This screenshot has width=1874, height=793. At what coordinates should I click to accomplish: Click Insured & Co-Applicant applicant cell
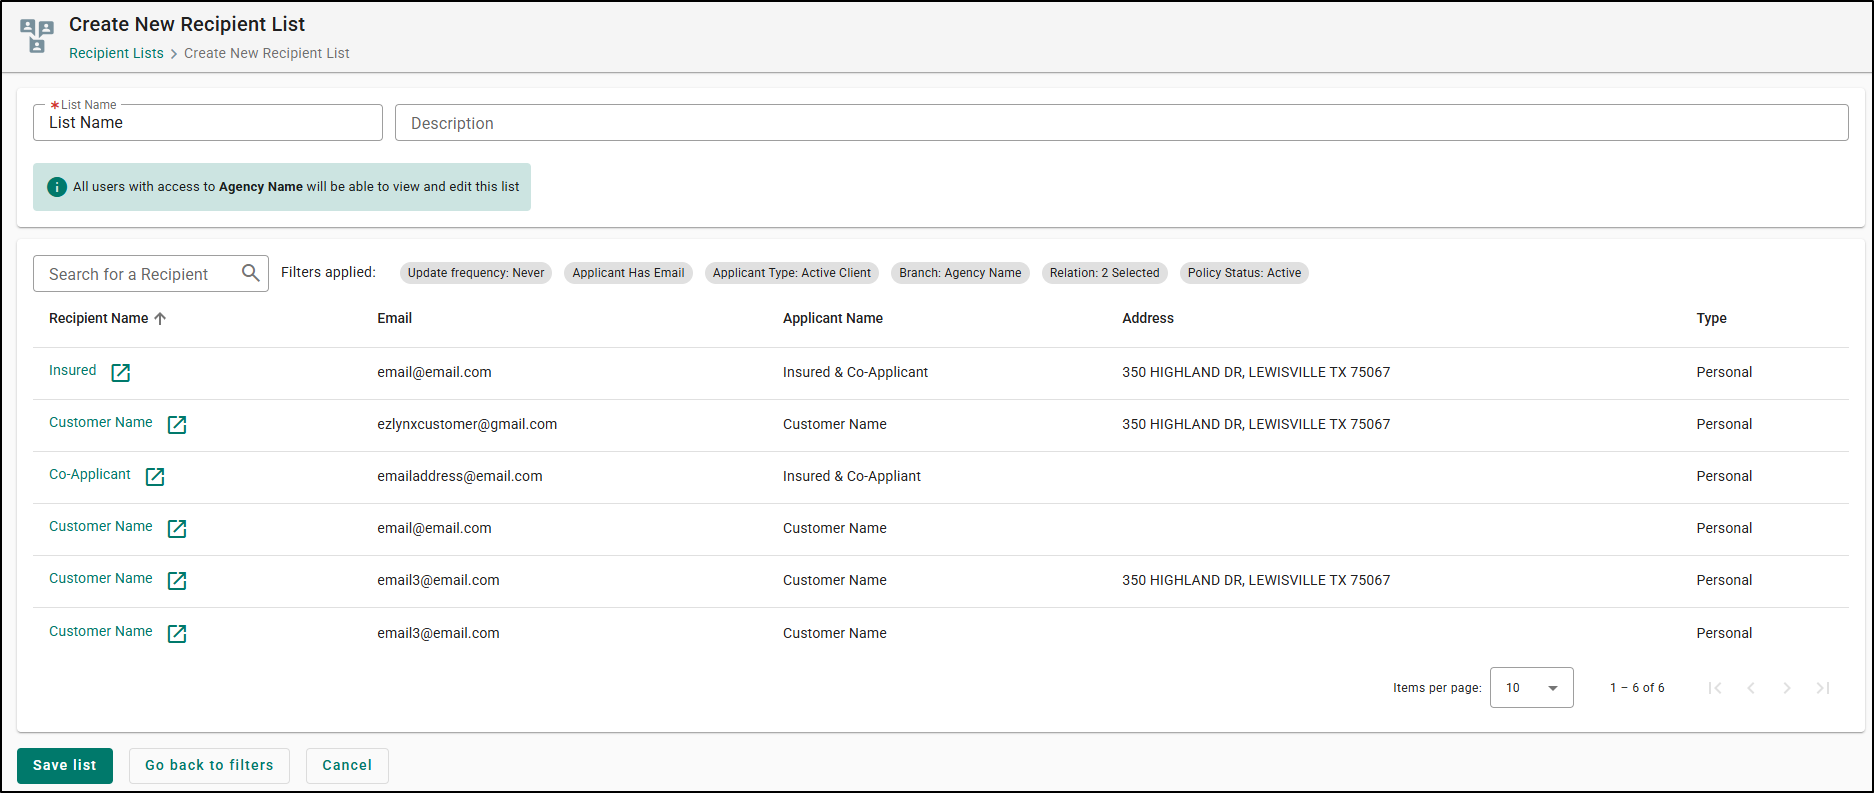coord(855,372)
